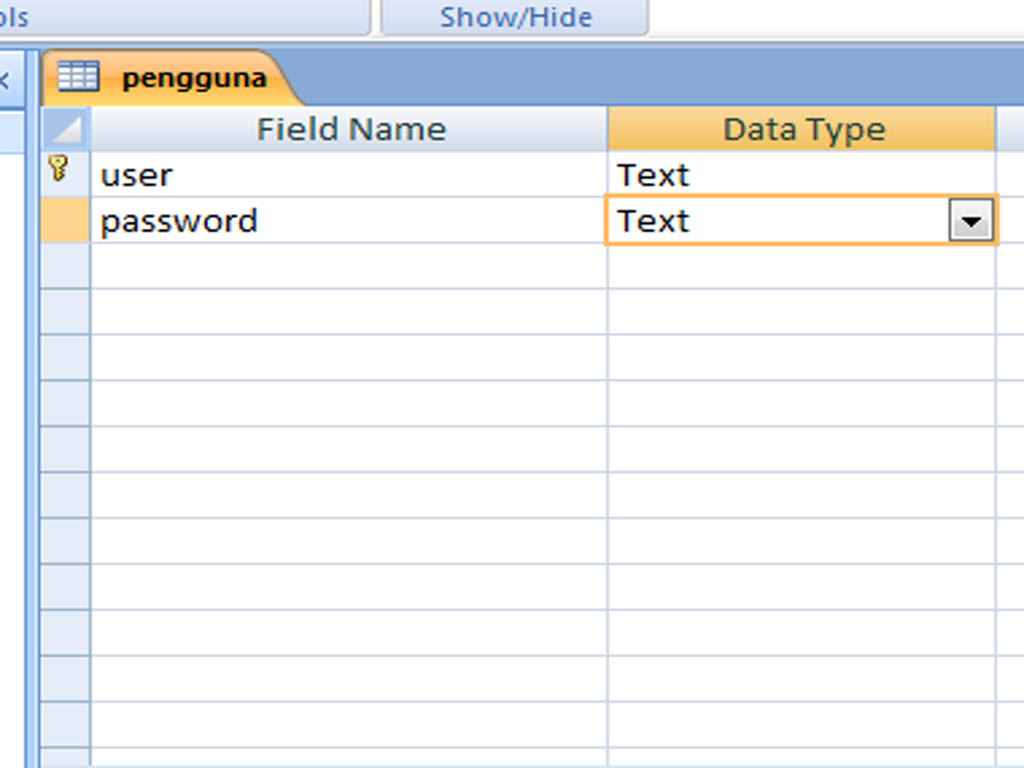Screen dimensions: 1024x768
Task: Click the first empty Data Type cell below password
Action: click(800, 266)
